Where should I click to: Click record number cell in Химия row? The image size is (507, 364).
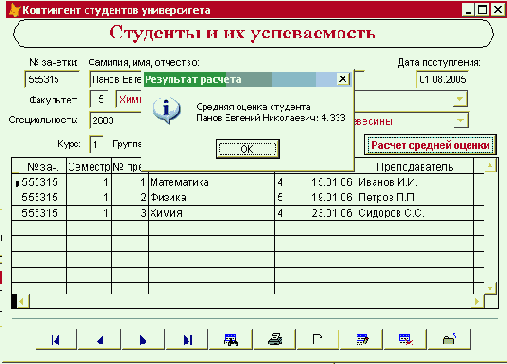tap(39, 213)
